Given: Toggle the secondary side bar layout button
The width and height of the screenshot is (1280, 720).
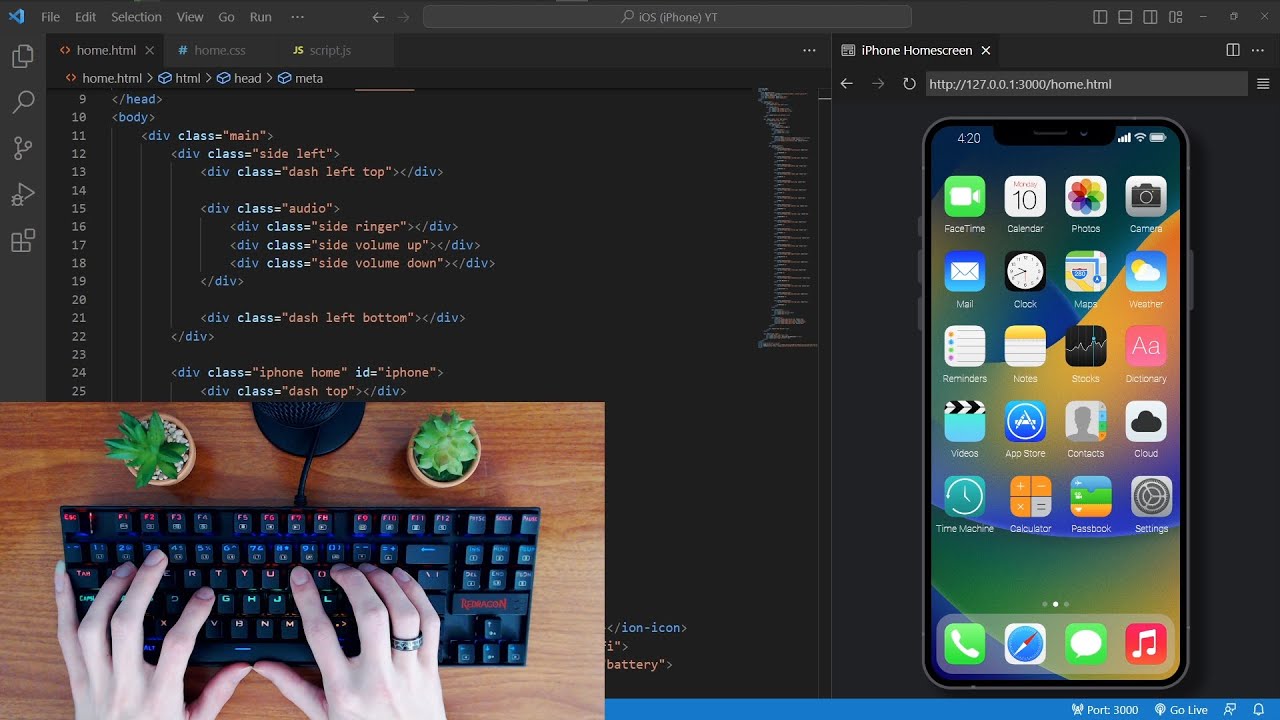Looking at the screenshot, I should tap(1150, 17).
